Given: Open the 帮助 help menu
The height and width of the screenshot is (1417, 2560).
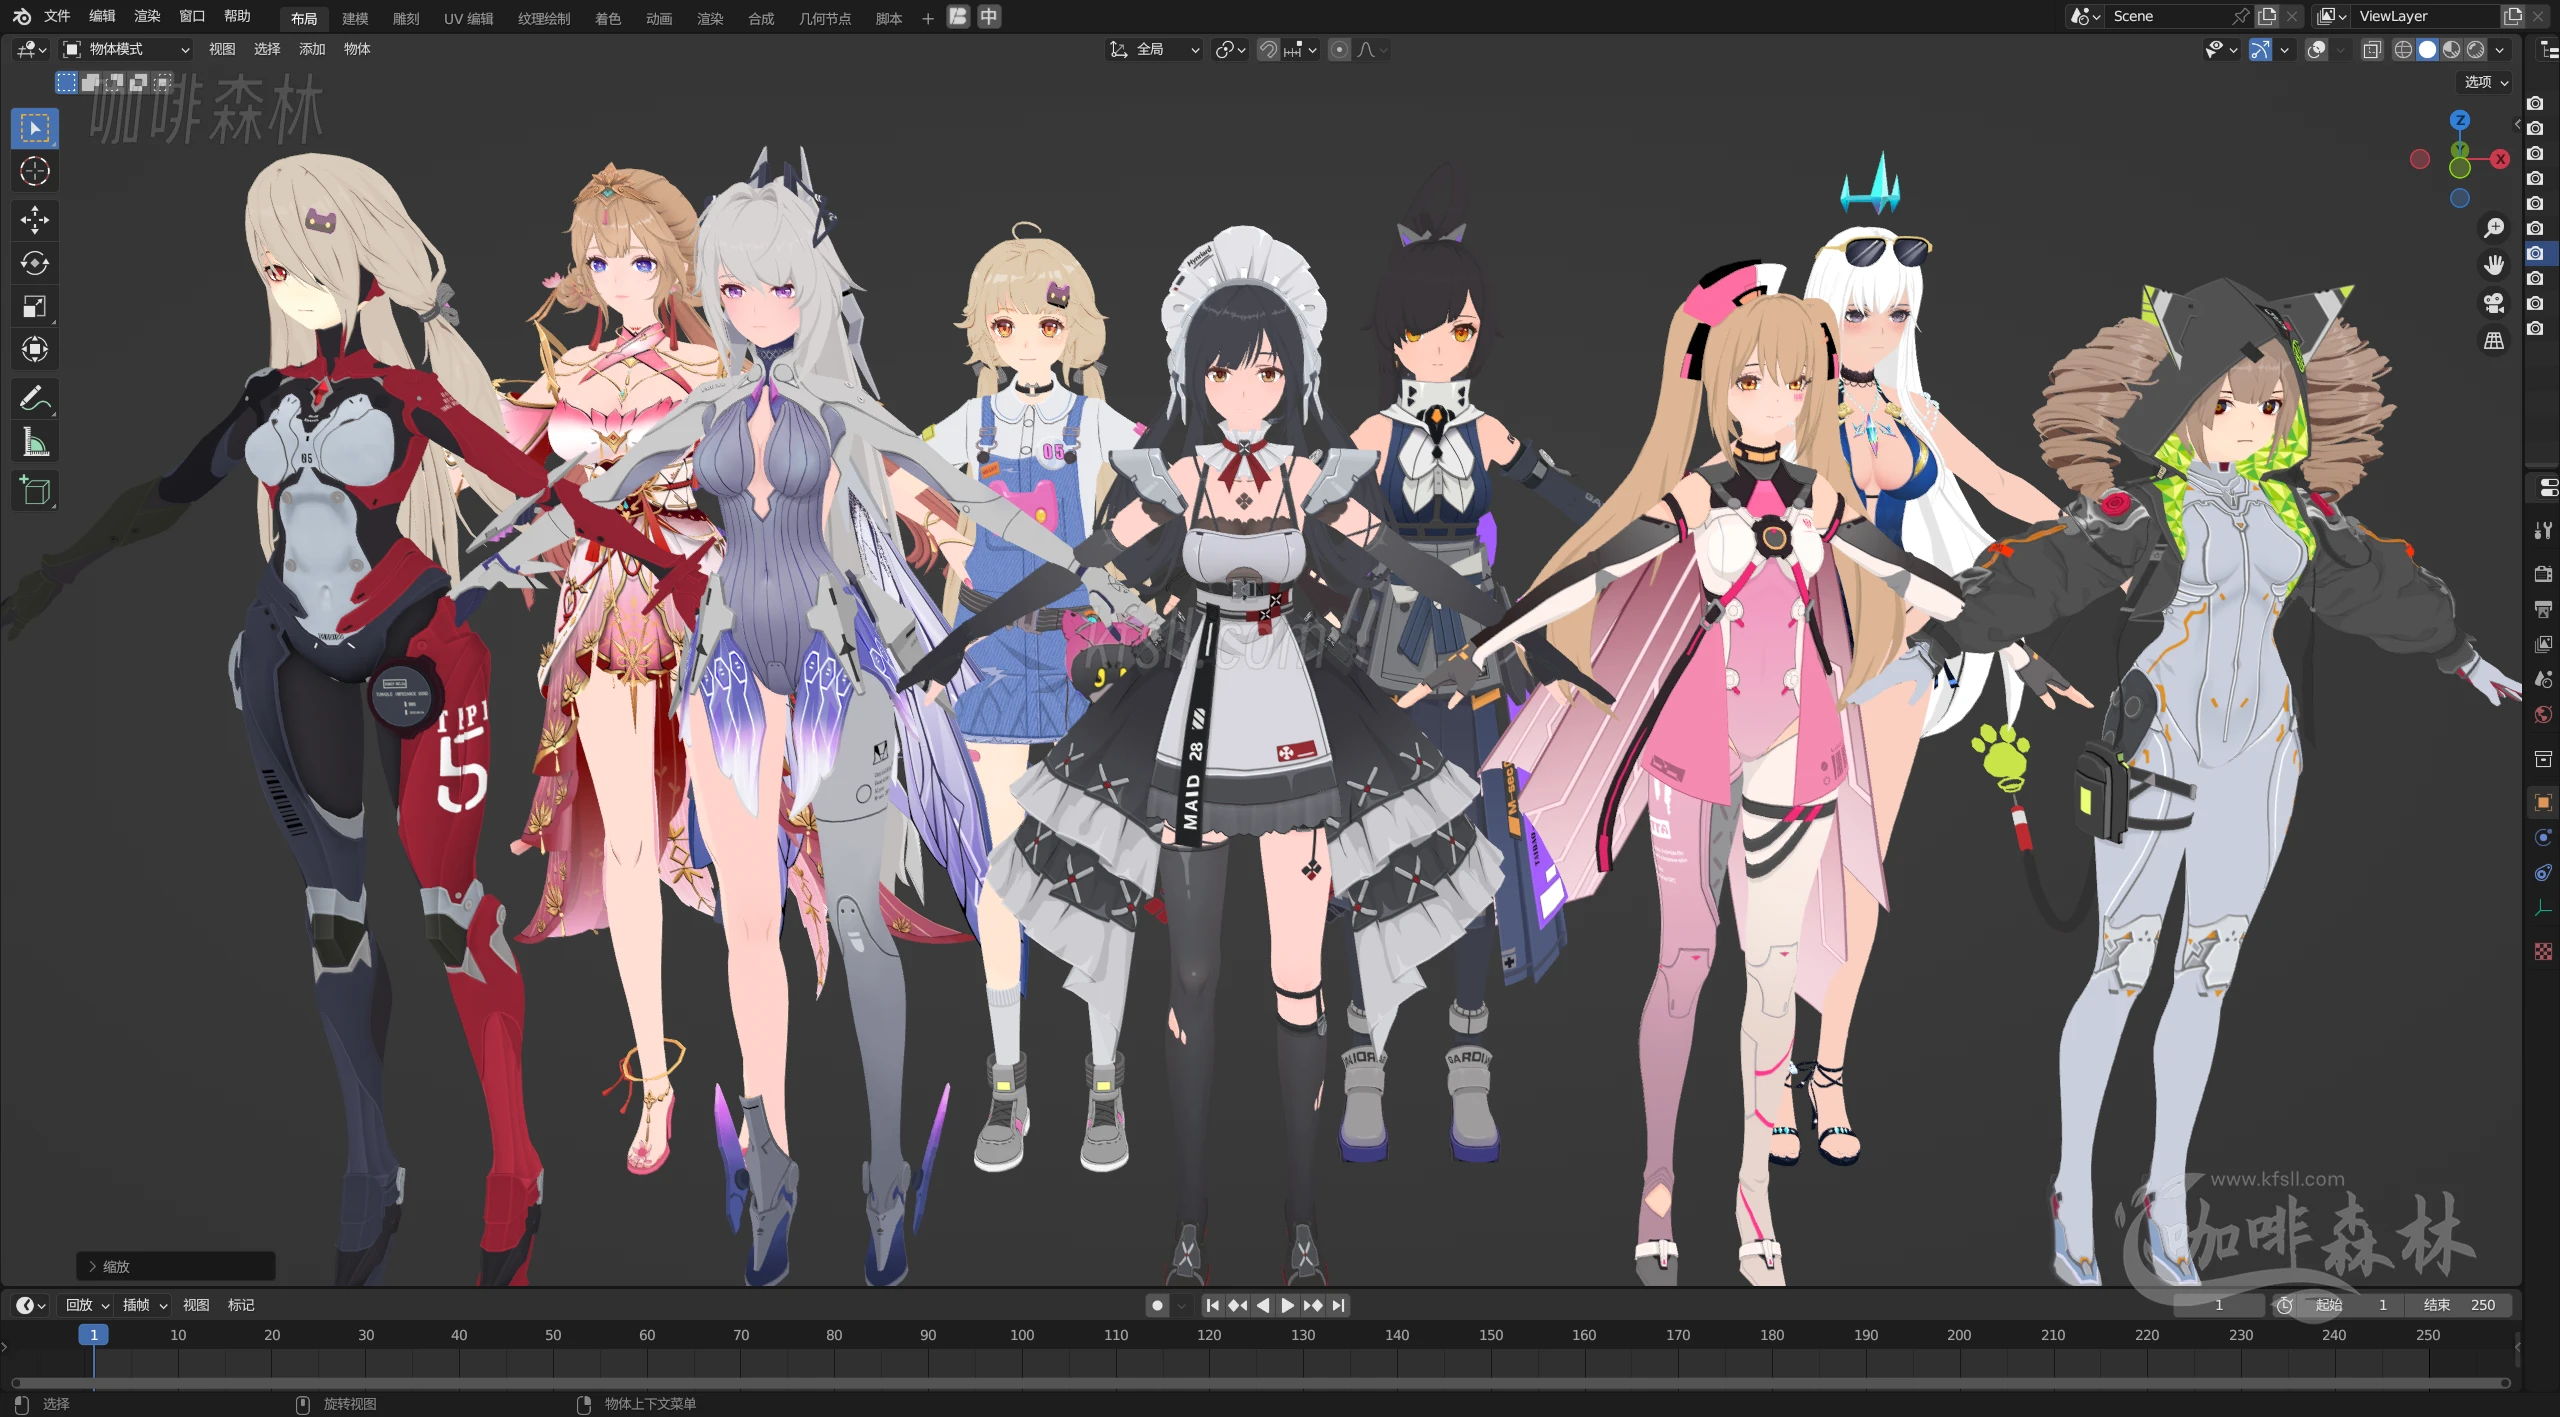Looking at the screenshot, I should pyautogui.click(x=237, y=16).
